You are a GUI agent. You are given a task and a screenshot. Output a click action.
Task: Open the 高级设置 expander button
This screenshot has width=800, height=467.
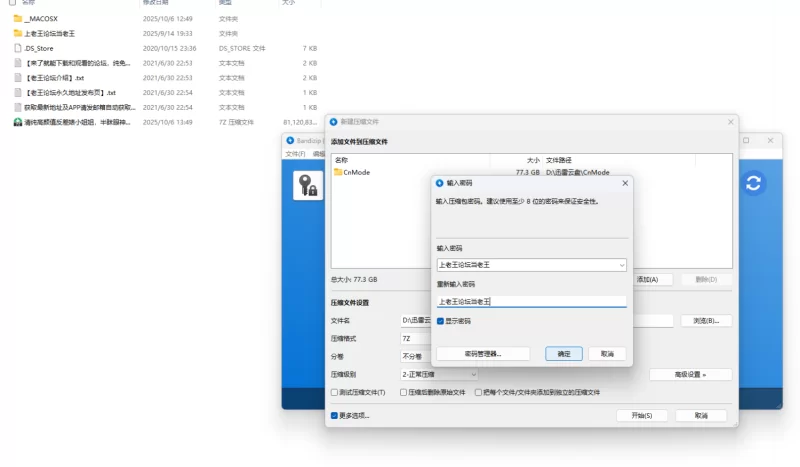click(x=690, y=374)
